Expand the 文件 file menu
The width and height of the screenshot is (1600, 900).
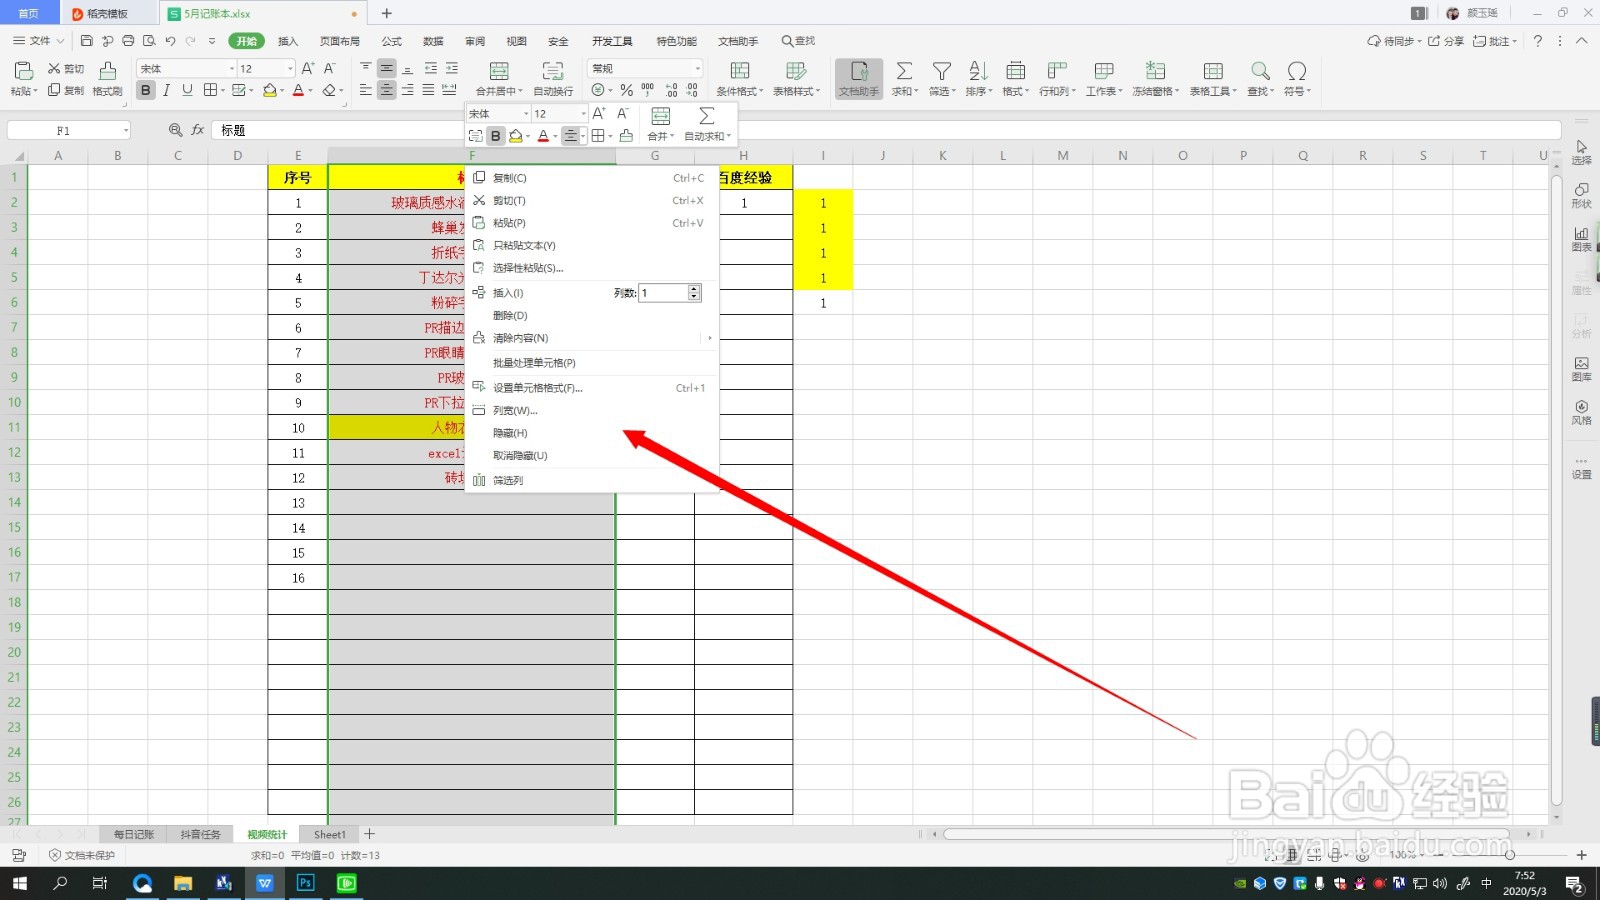coord(38,41)
